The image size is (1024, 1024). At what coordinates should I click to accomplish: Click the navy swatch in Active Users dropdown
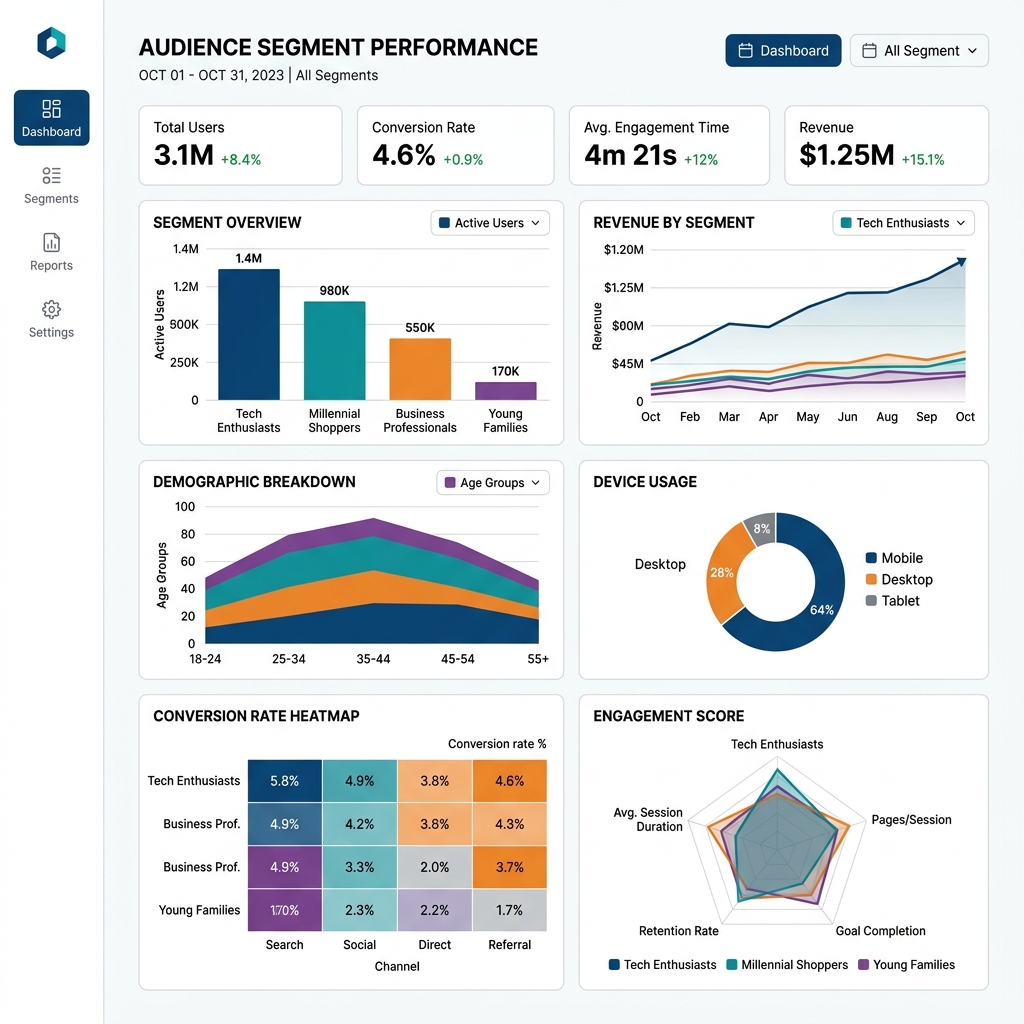(445, 223)
